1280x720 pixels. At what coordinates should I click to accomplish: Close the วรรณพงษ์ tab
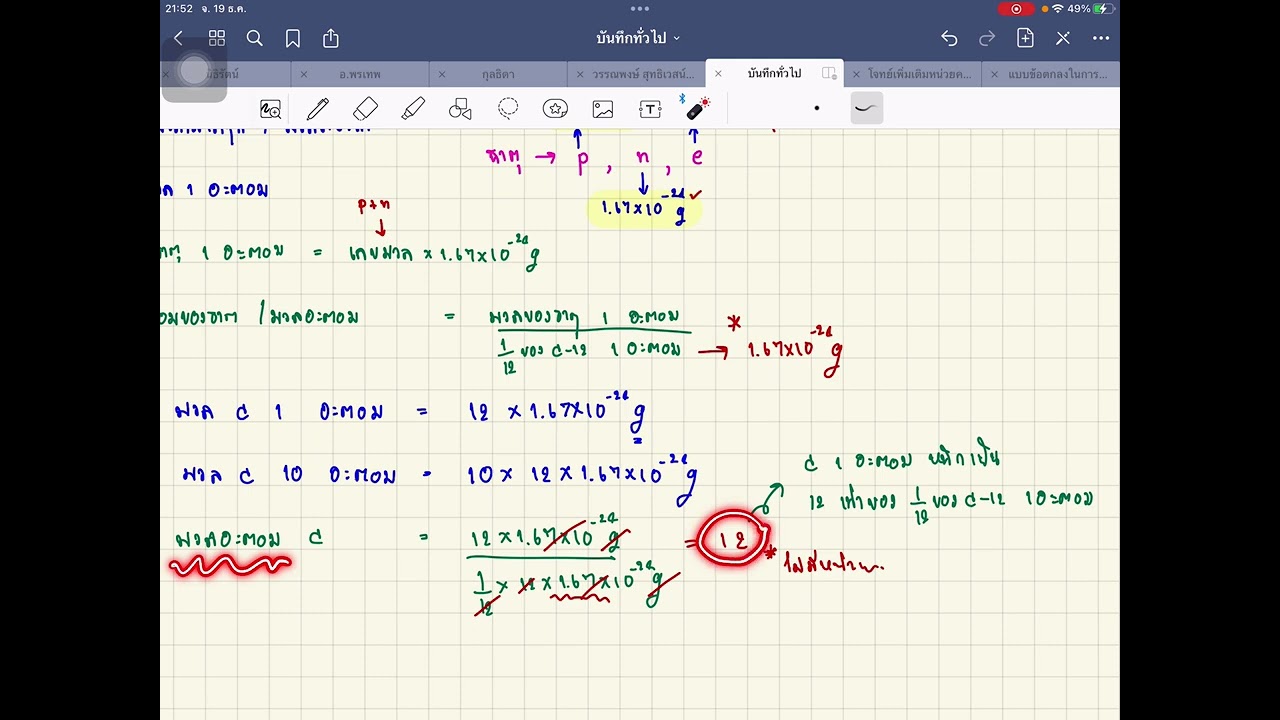click(580, 74)
